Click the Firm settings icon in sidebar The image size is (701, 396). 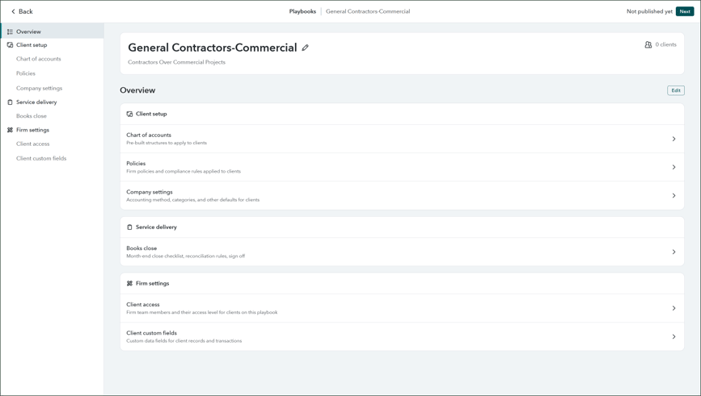click(10, 130)
